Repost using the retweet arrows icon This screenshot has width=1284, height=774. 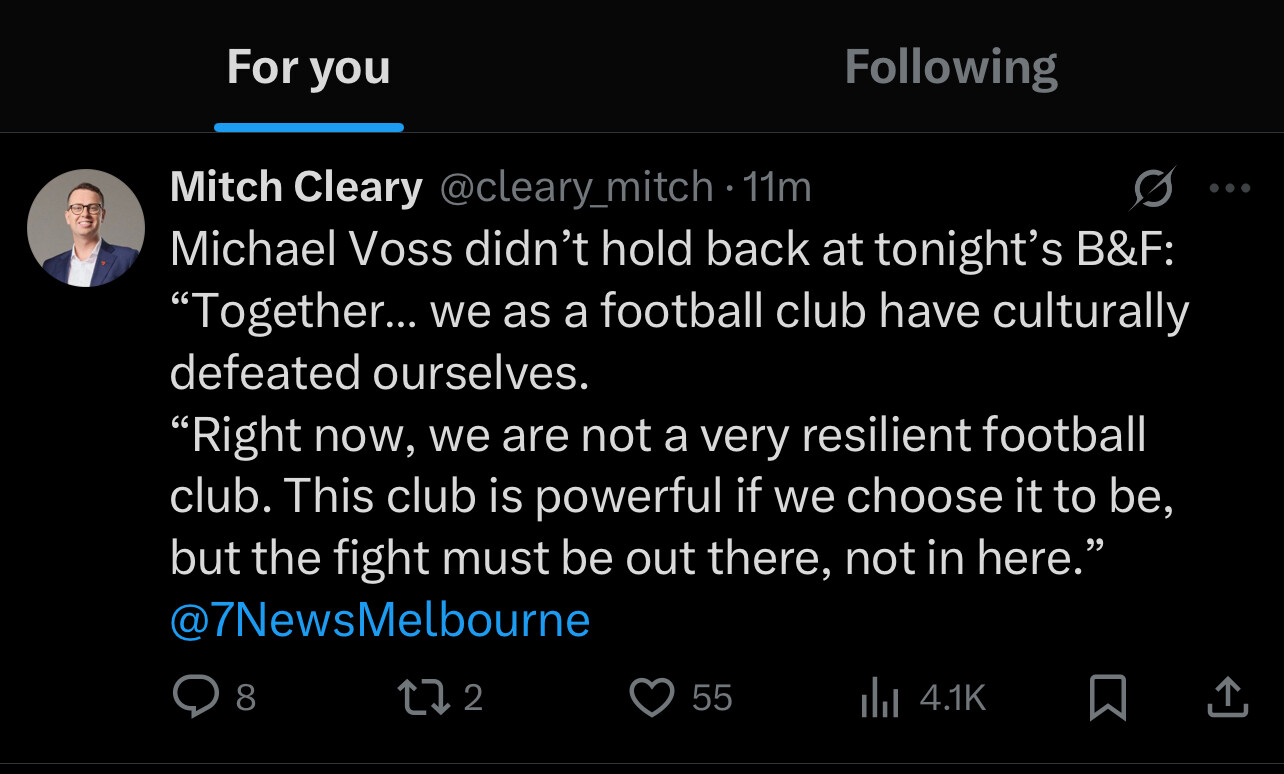point(424,697)
